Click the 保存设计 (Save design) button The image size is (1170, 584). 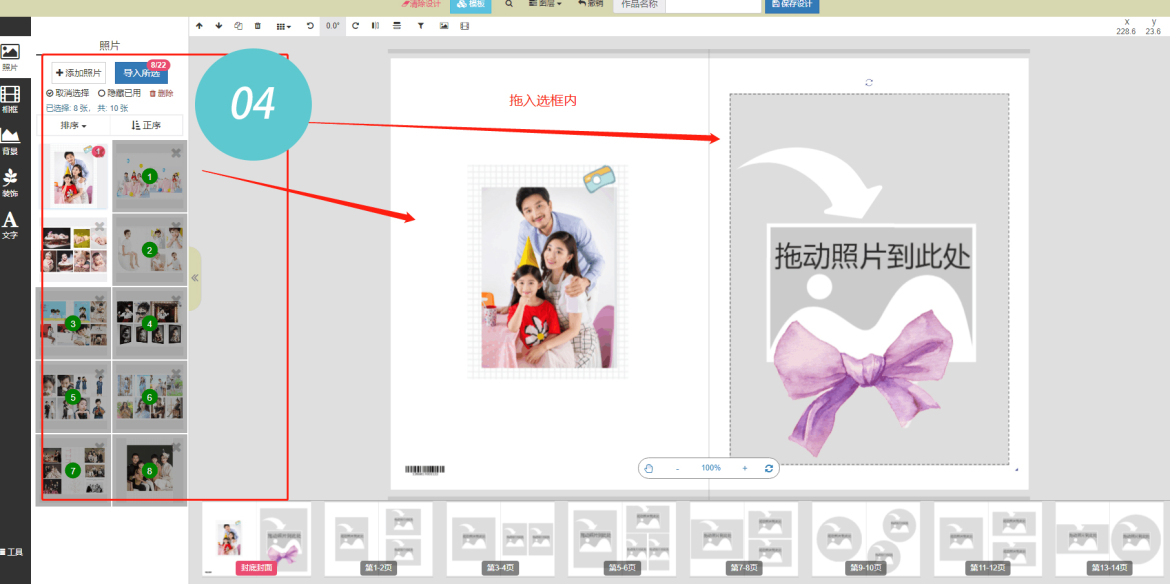[792, 5]
